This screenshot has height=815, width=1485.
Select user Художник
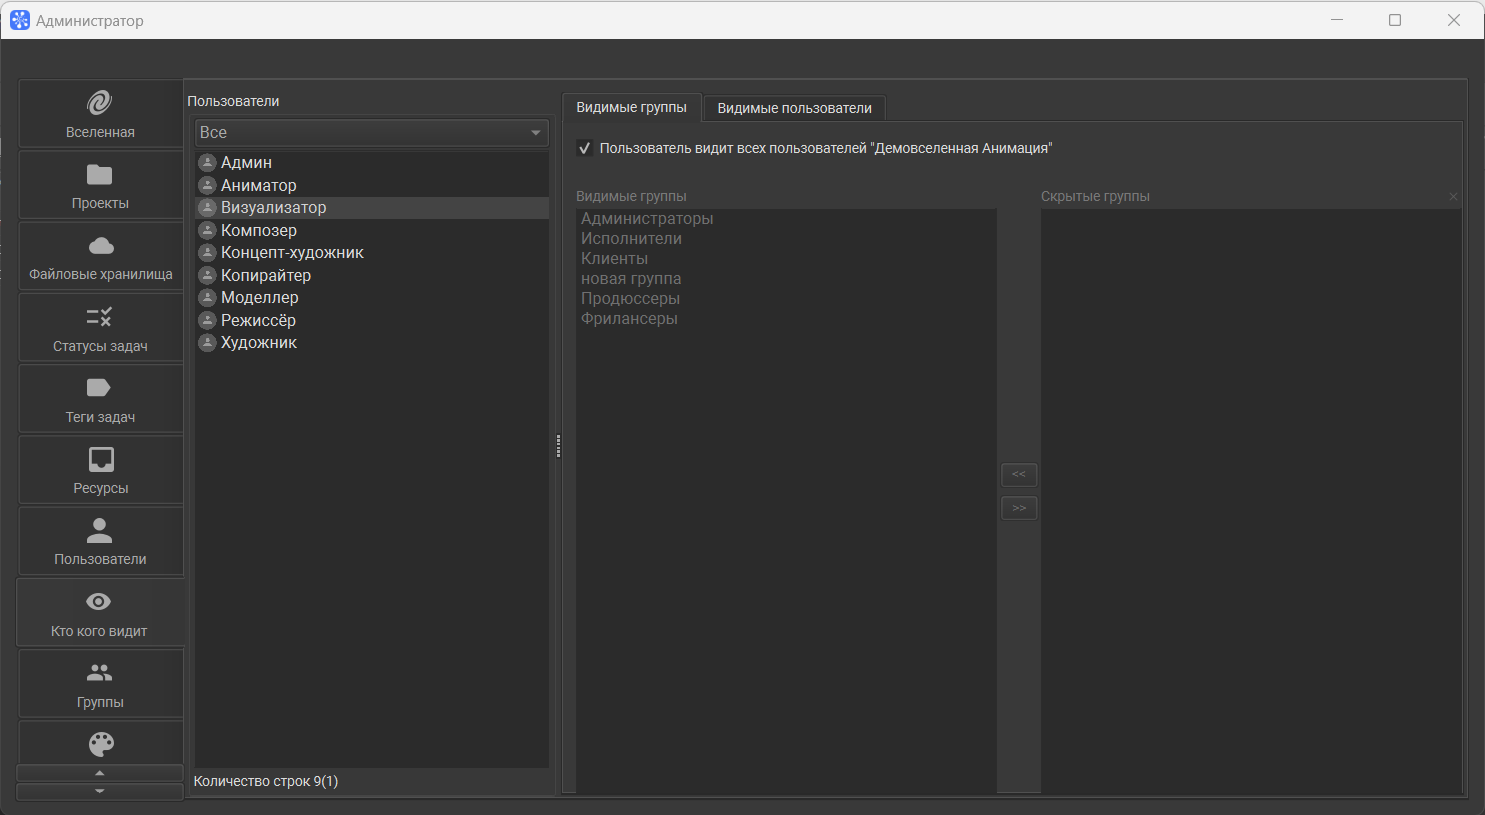[x=372, y=342]
